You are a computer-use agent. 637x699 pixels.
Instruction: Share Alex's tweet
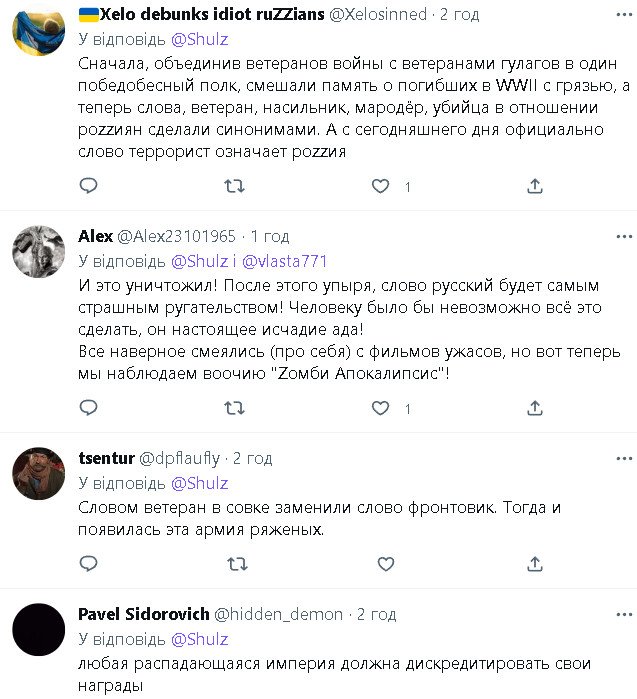tap(535, 408)
